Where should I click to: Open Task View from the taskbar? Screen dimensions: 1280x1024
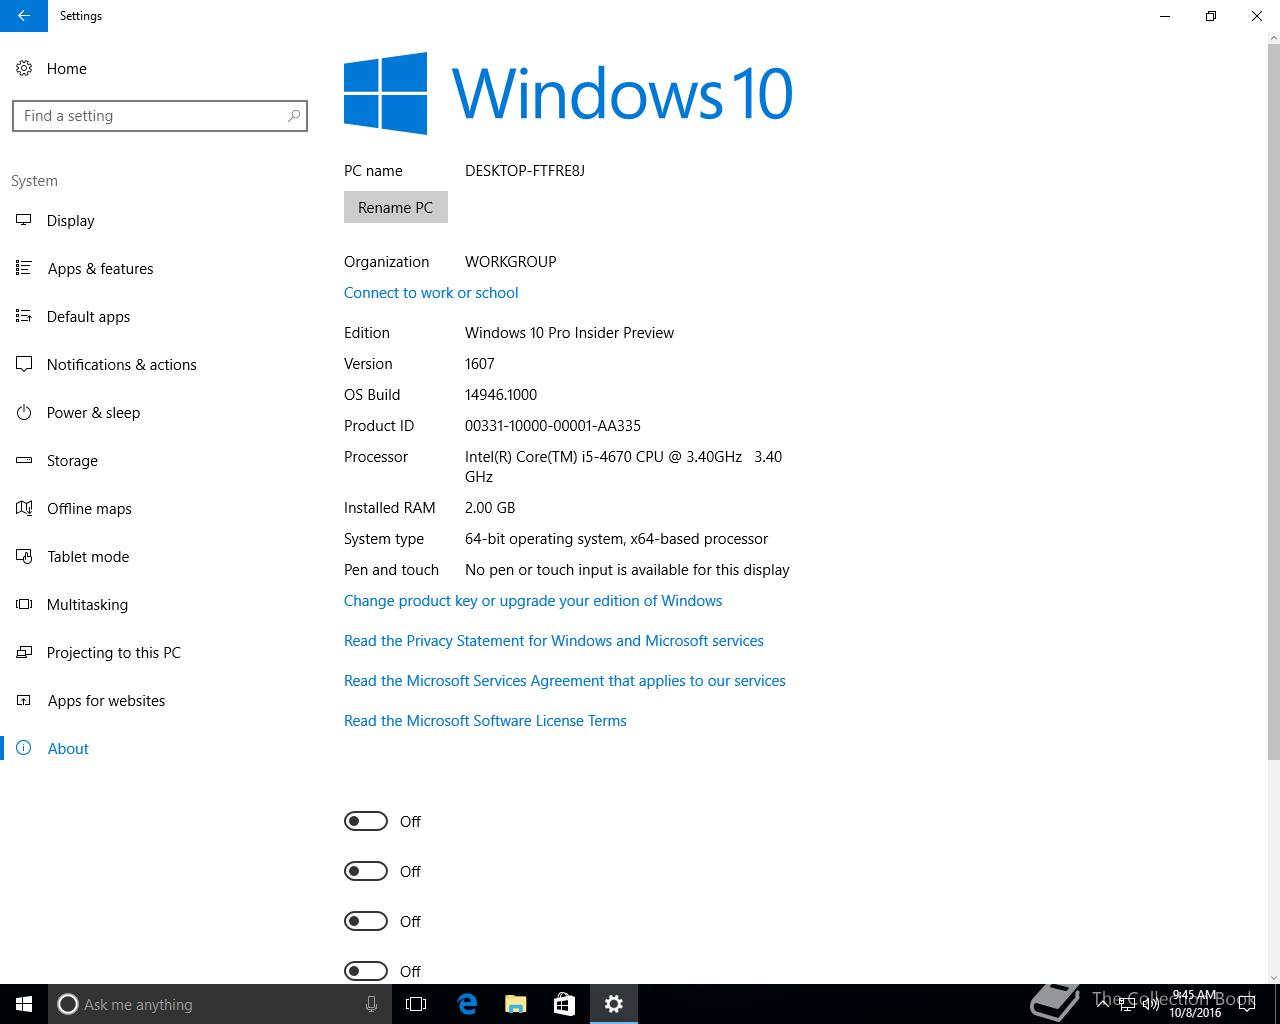coord(416,1004)
